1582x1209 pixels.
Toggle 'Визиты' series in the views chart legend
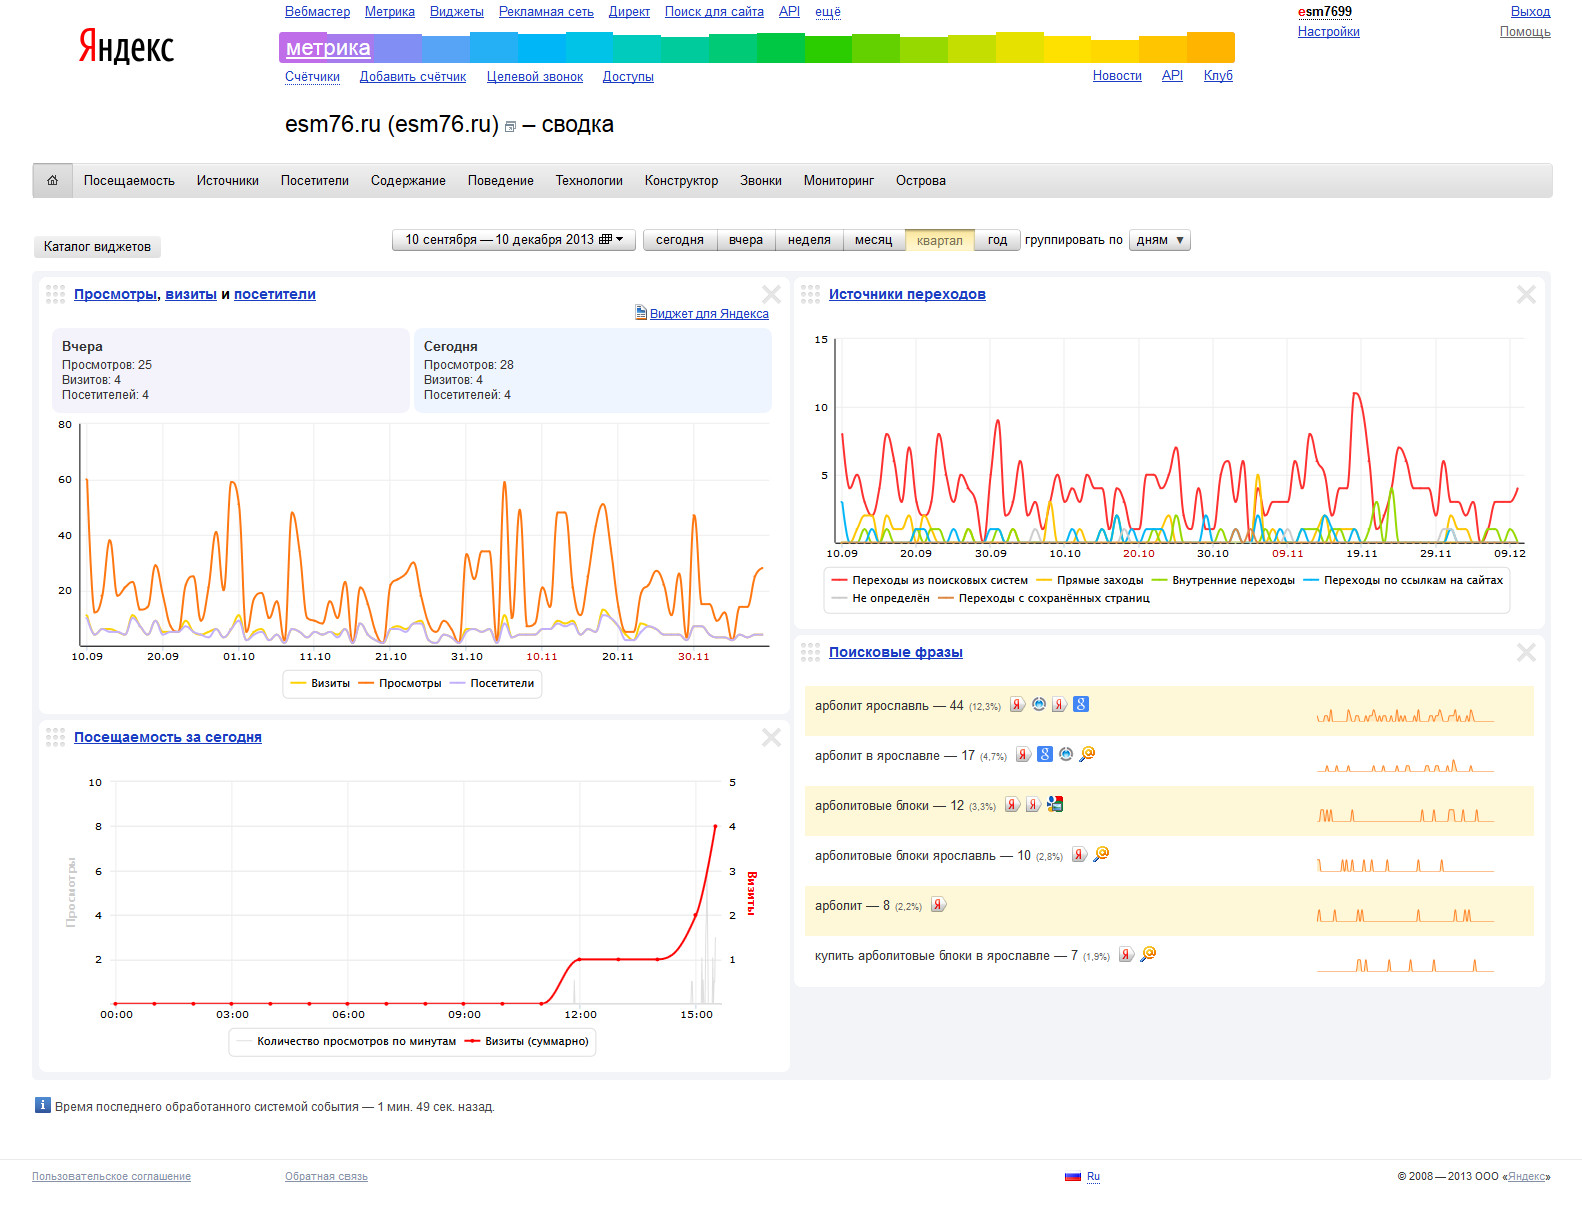click(x=320, y=684)
